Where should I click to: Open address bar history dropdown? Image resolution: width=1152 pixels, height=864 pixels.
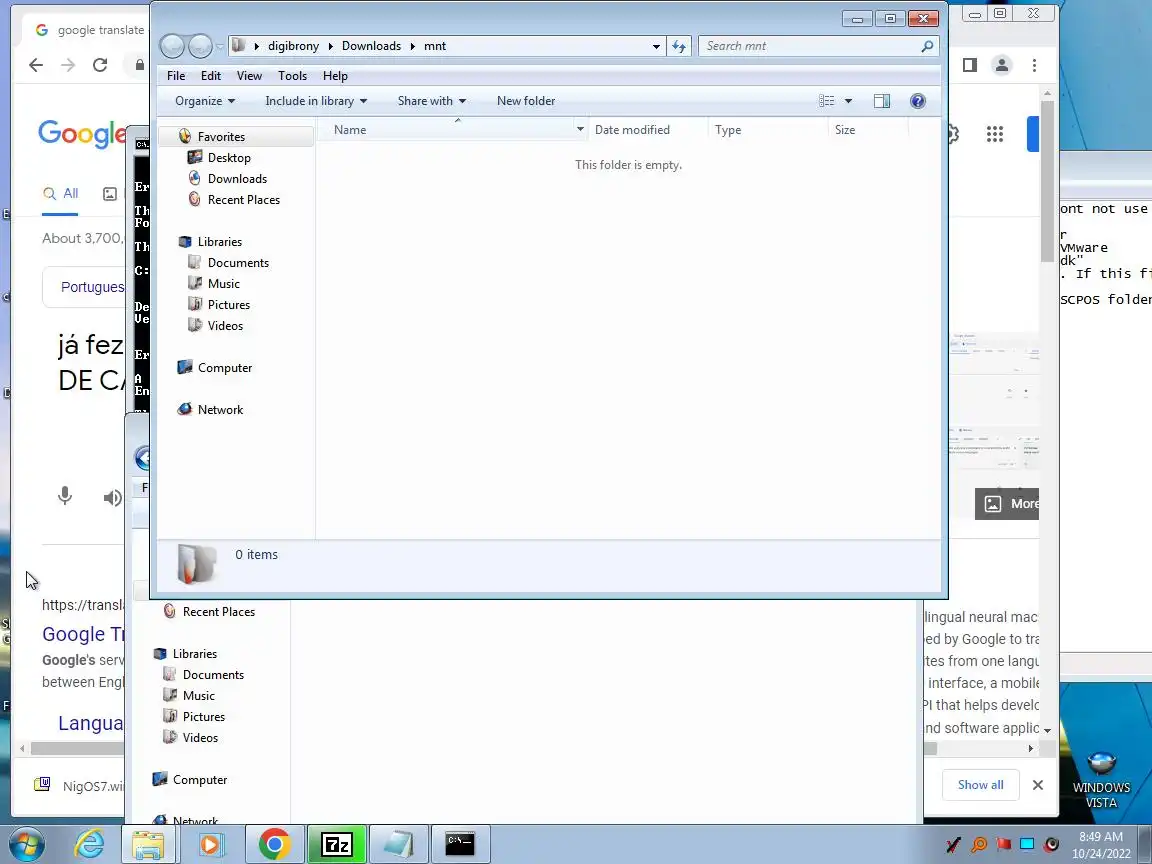point(655,46)
